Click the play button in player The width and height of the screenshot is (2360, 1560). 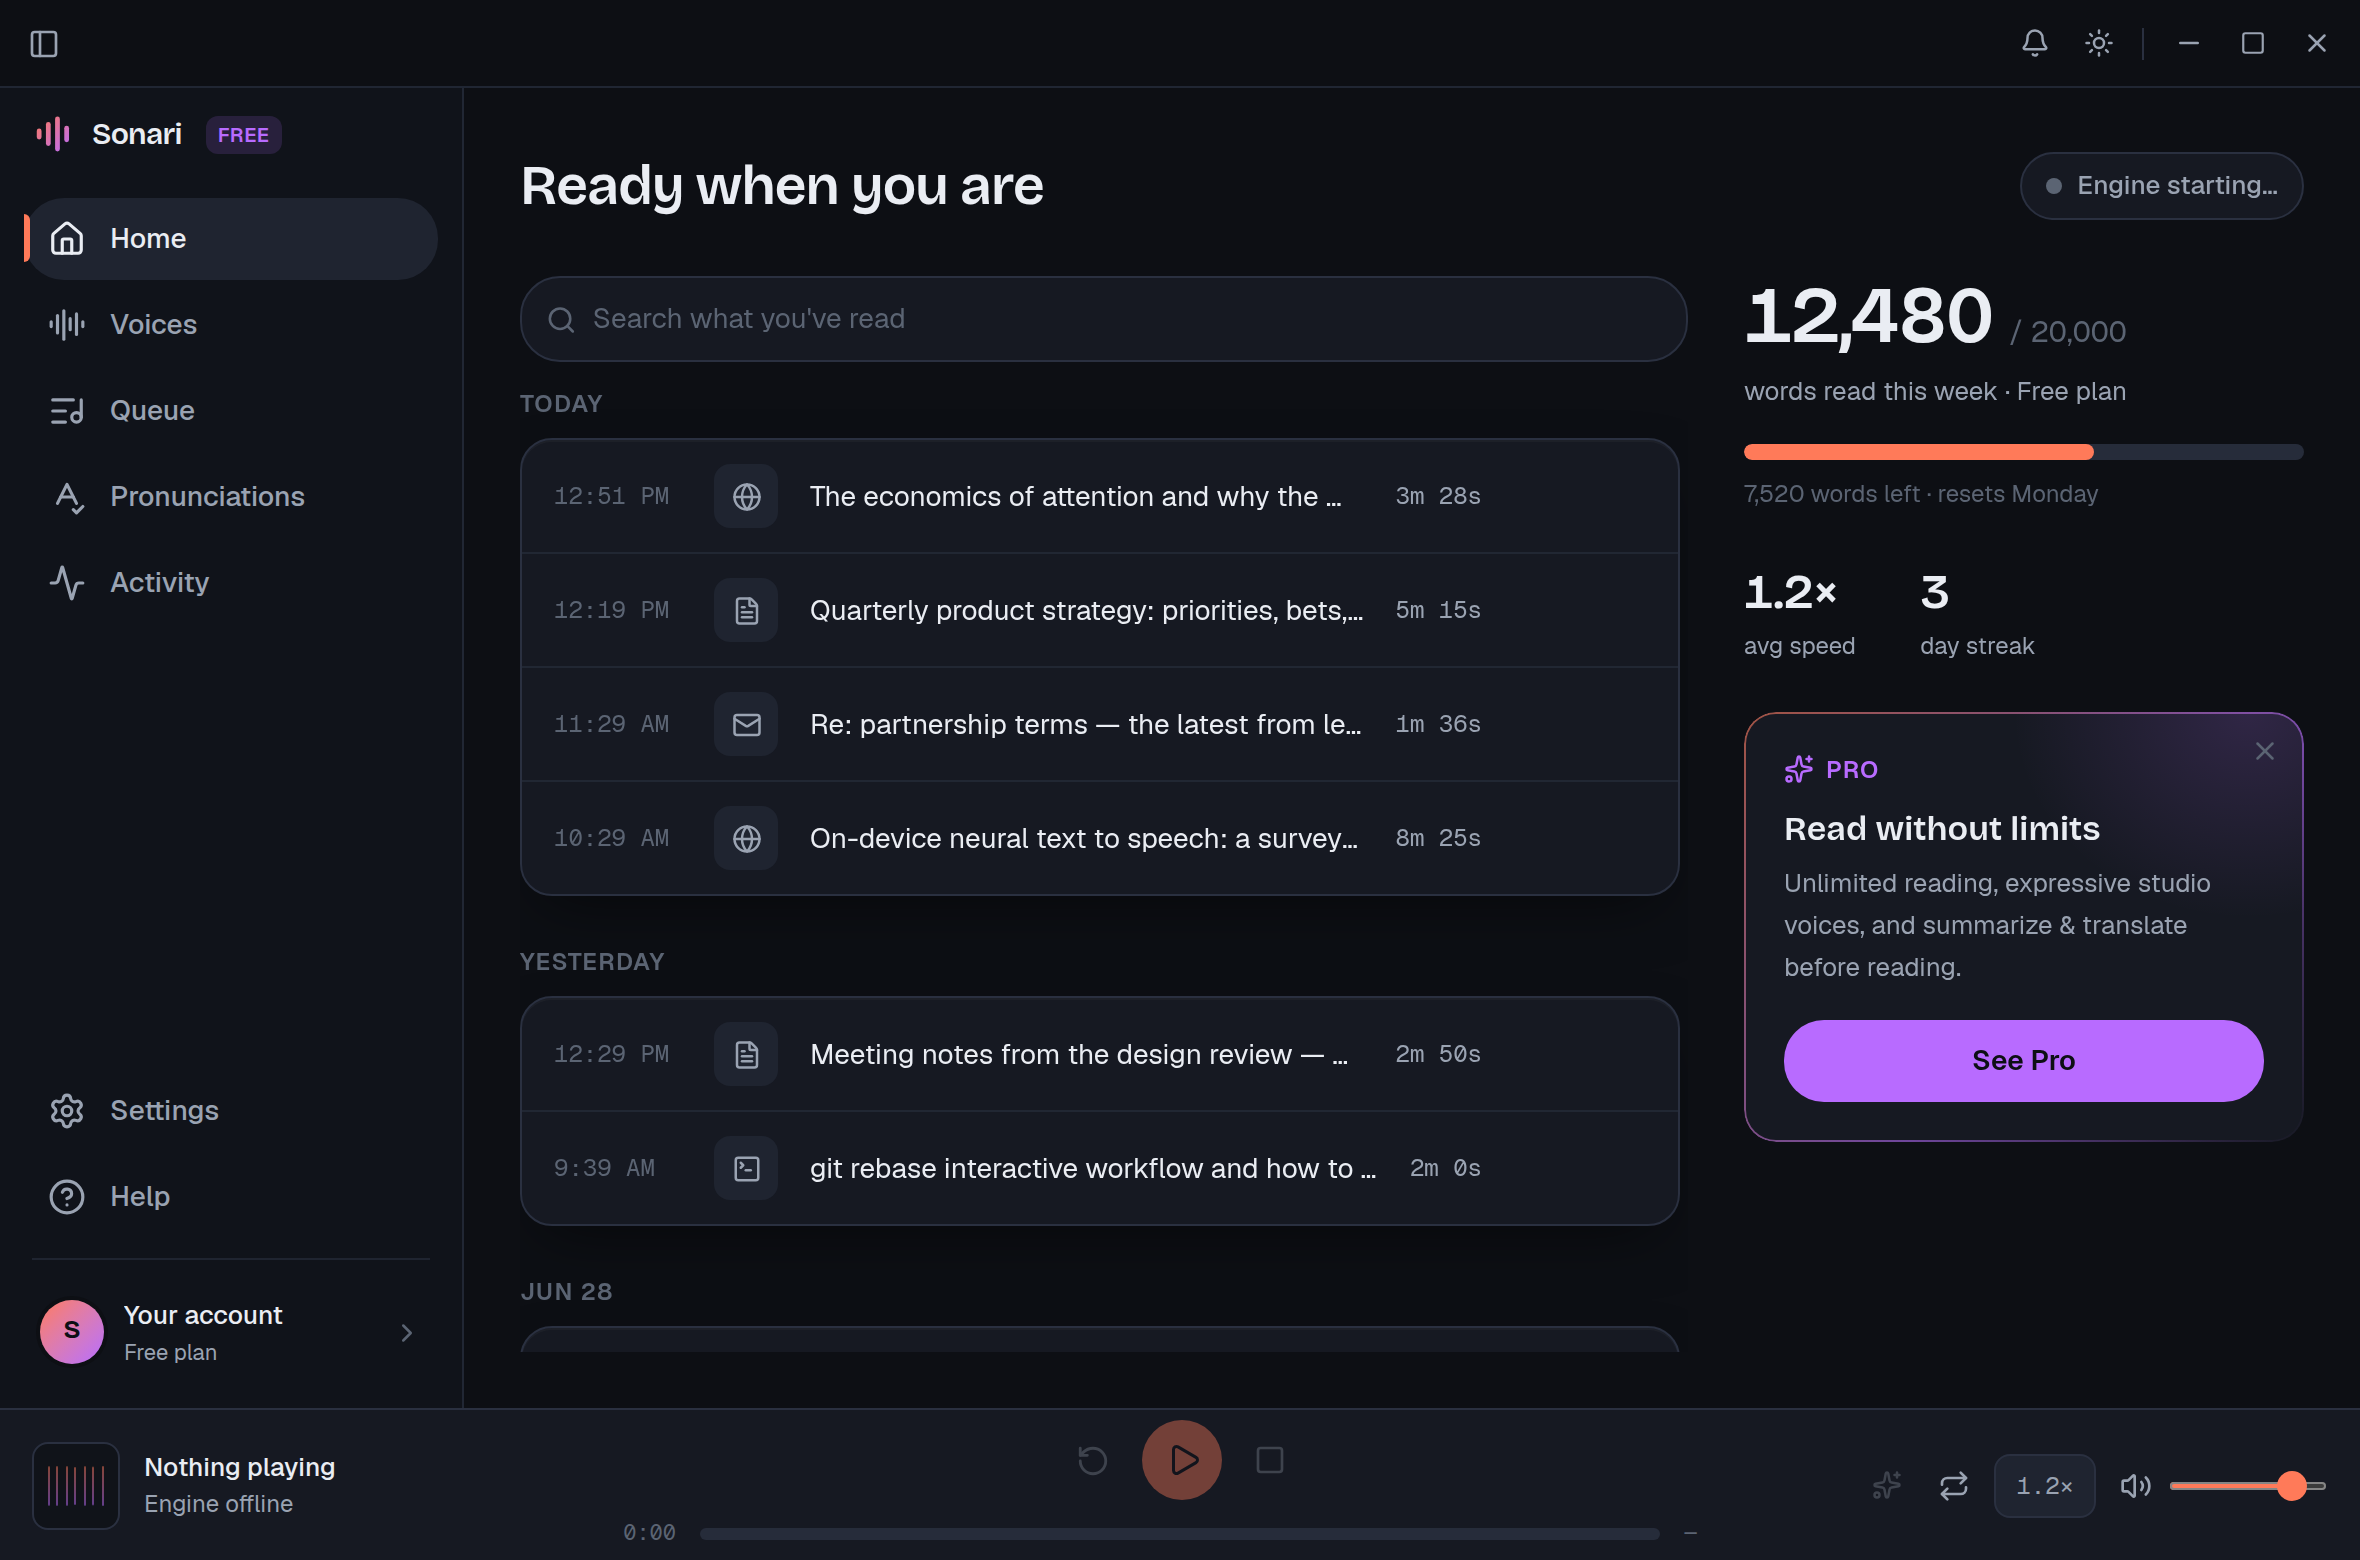(x=1182, y=1460)
